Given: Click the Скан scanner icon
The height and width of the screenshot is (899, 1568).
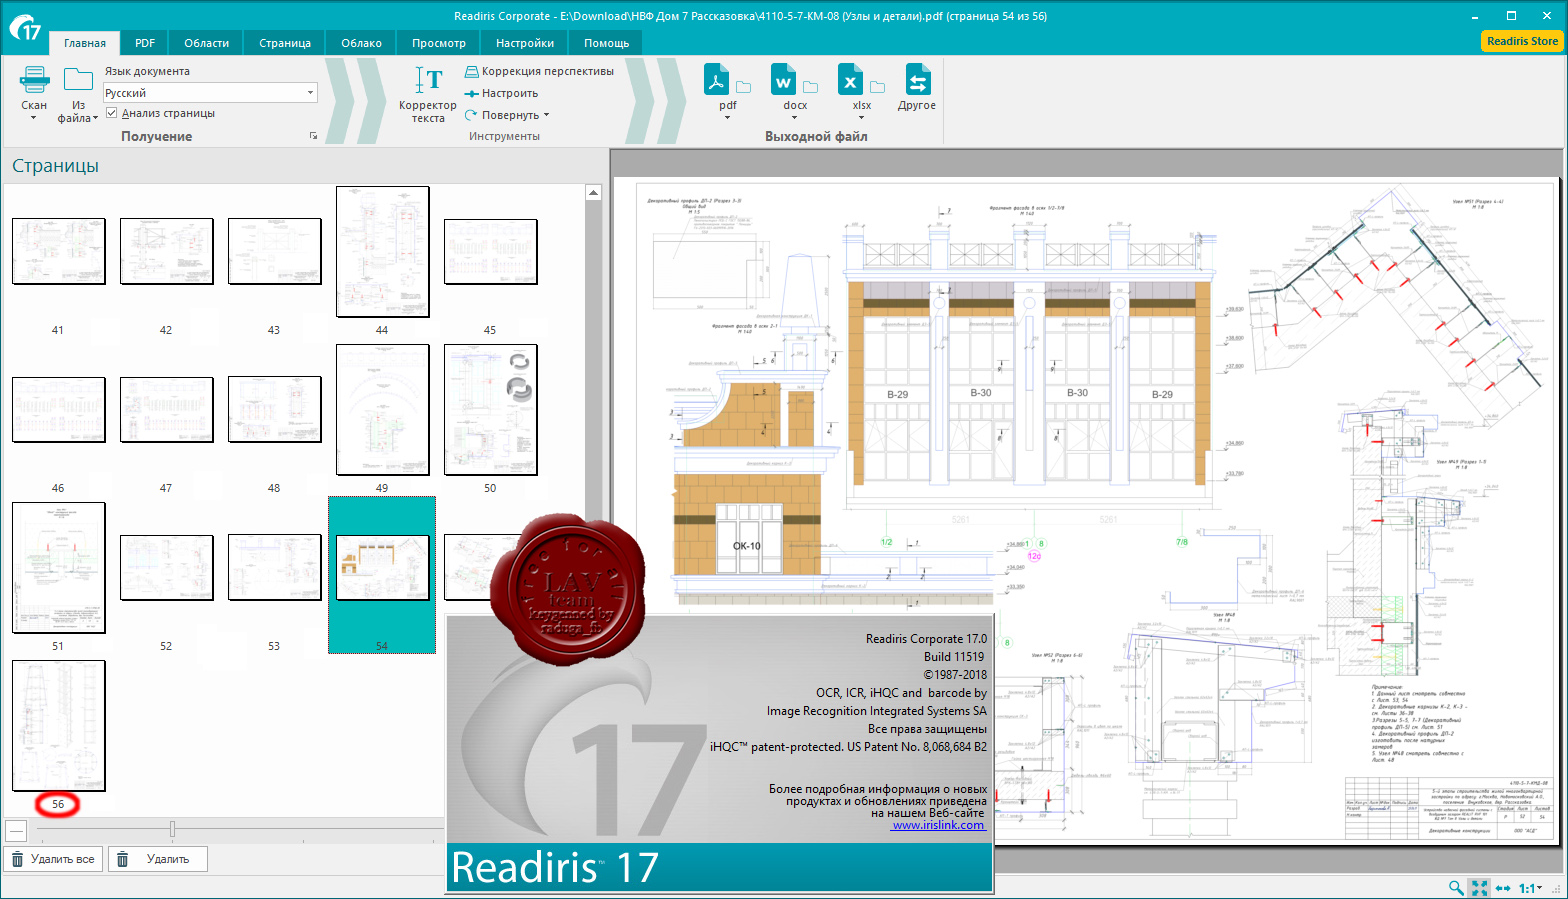Looking at the screenshot, I should coord(34,80).
